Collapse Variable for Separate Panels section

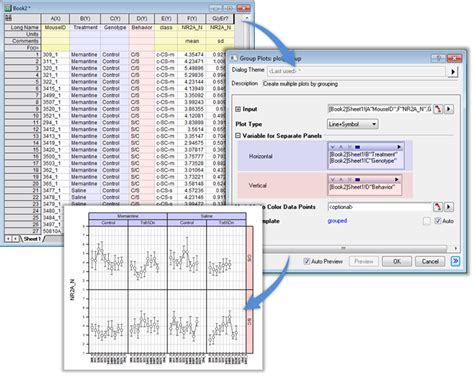tap(238, 136)
